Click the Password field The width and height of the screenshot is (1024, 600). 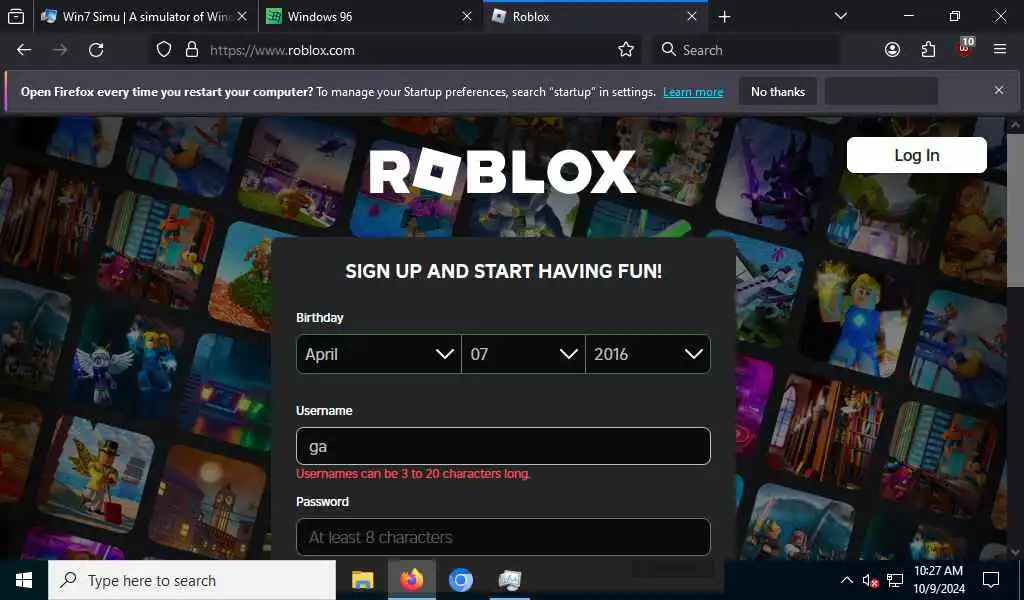(503, 537)
